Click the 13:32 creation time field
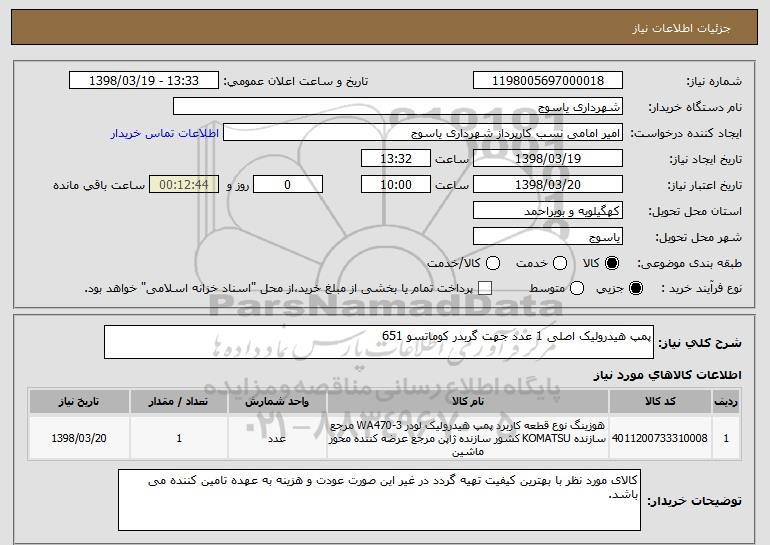 [x=396, y=159]
